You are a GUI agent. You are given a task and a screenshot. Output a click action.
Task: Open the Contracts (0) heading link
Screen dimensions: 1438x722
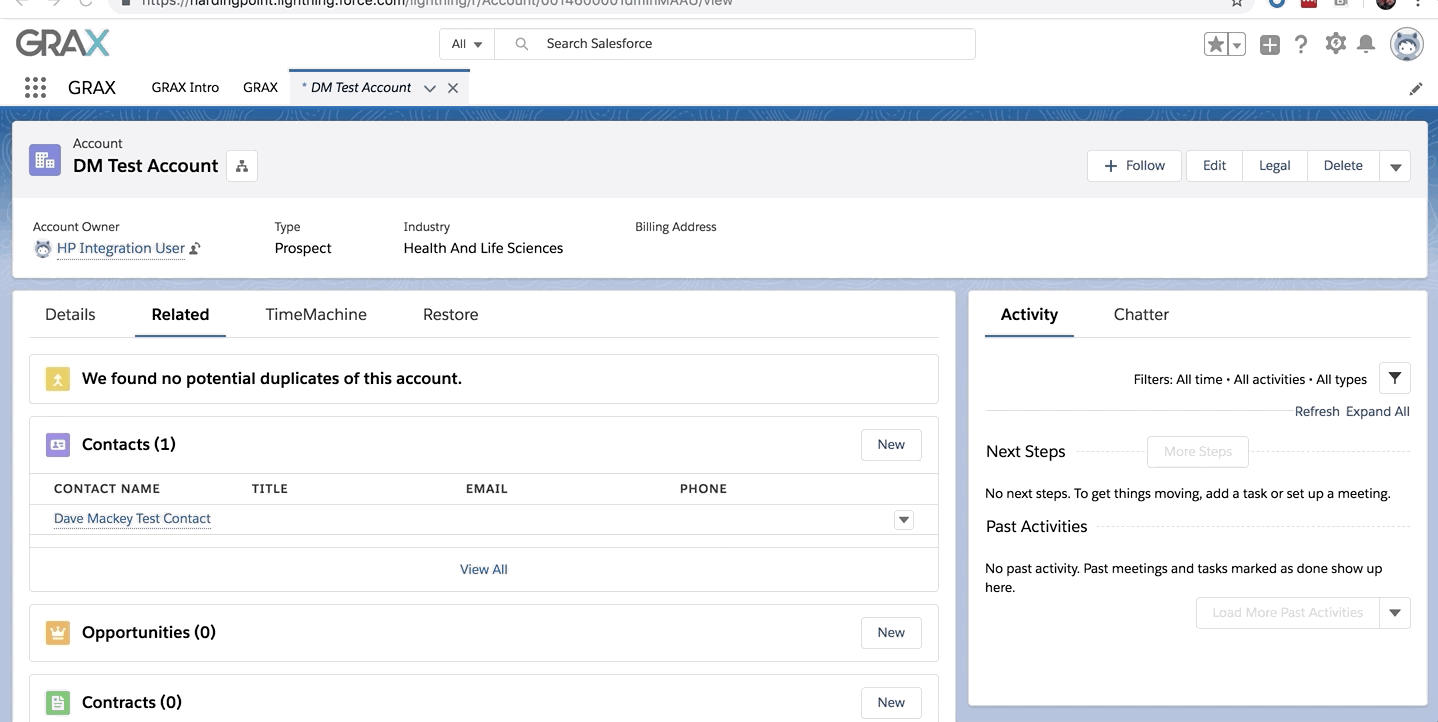132,703
